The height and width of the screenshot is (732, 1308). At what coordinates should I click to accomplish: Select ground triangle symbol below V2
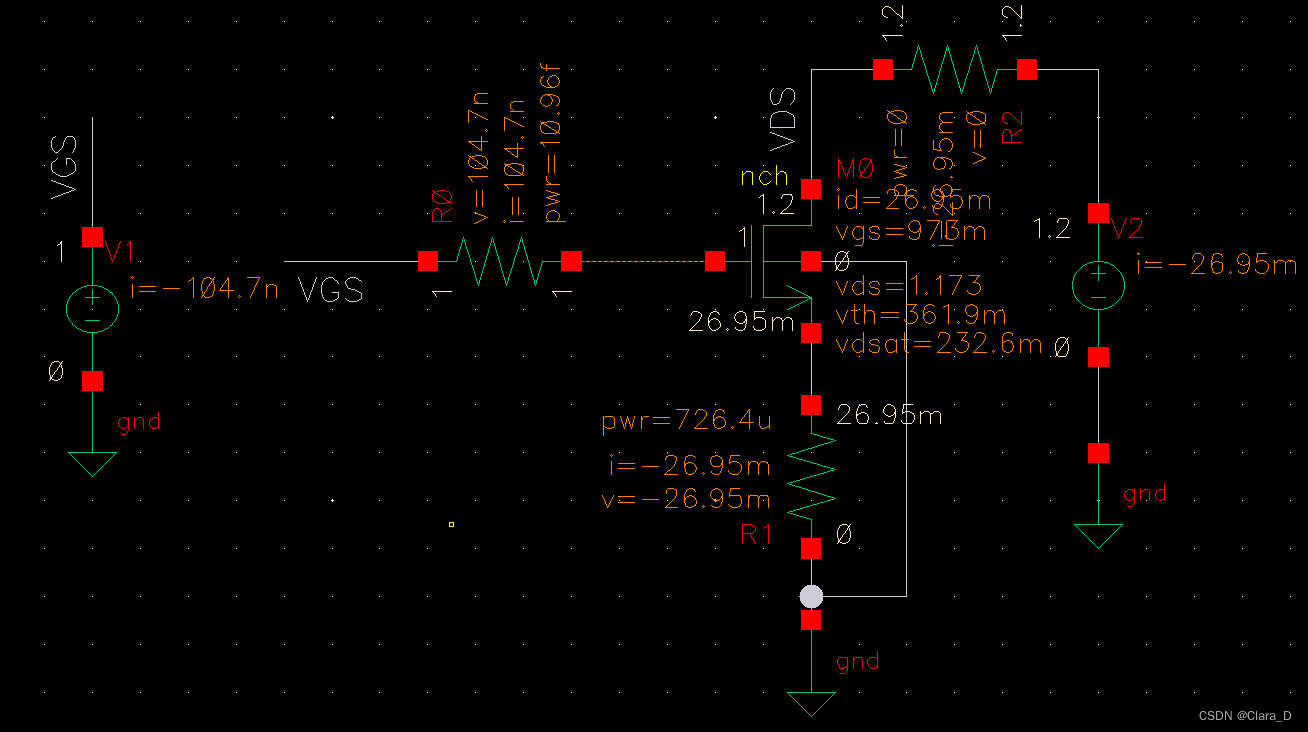coord(1098,536)
